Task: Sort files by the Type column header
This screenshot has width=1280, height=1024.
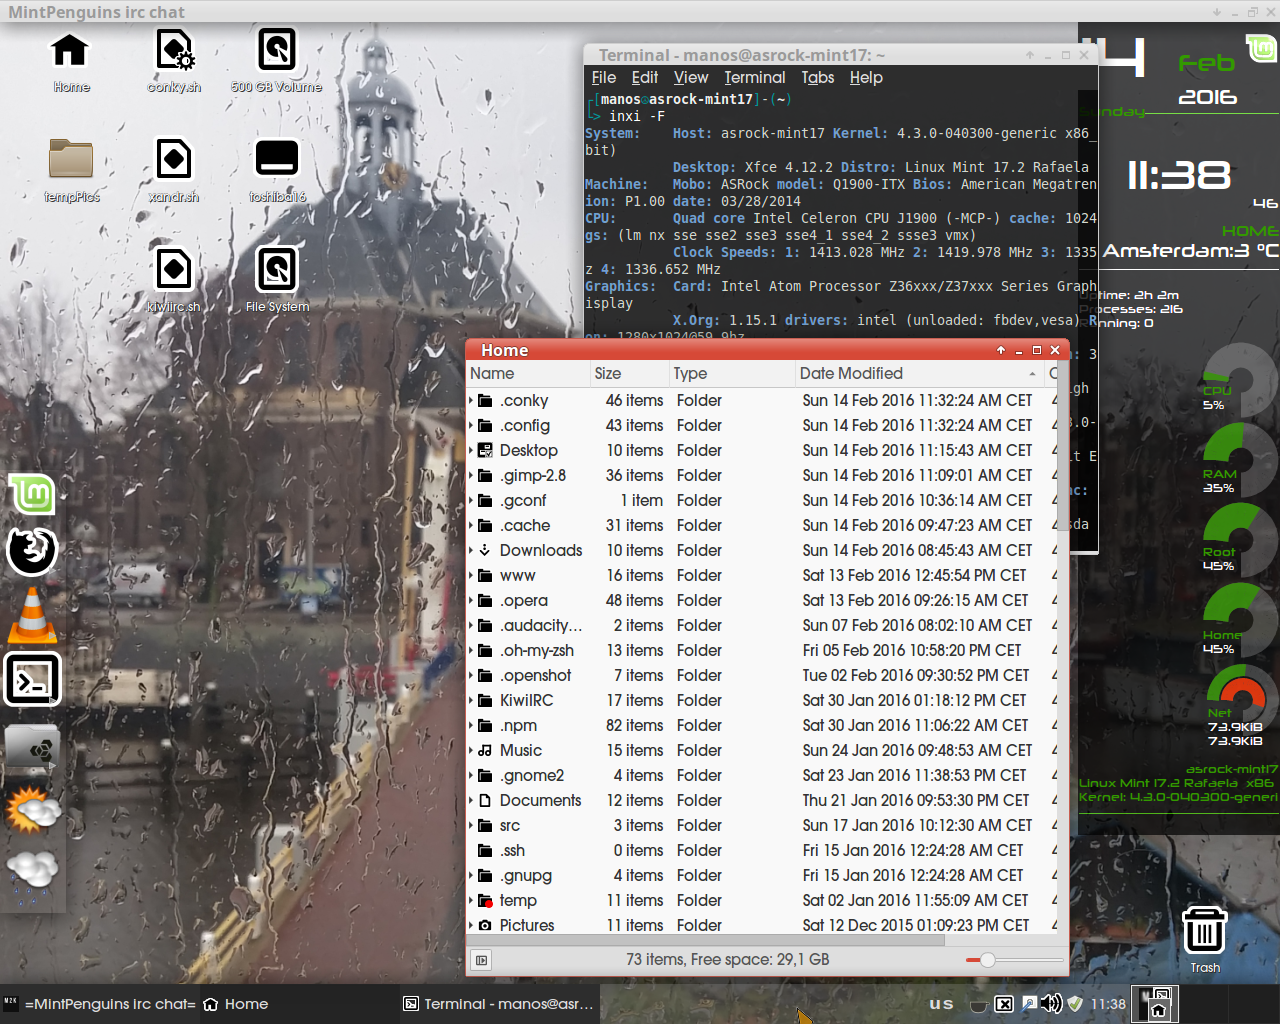Action: 732,373
